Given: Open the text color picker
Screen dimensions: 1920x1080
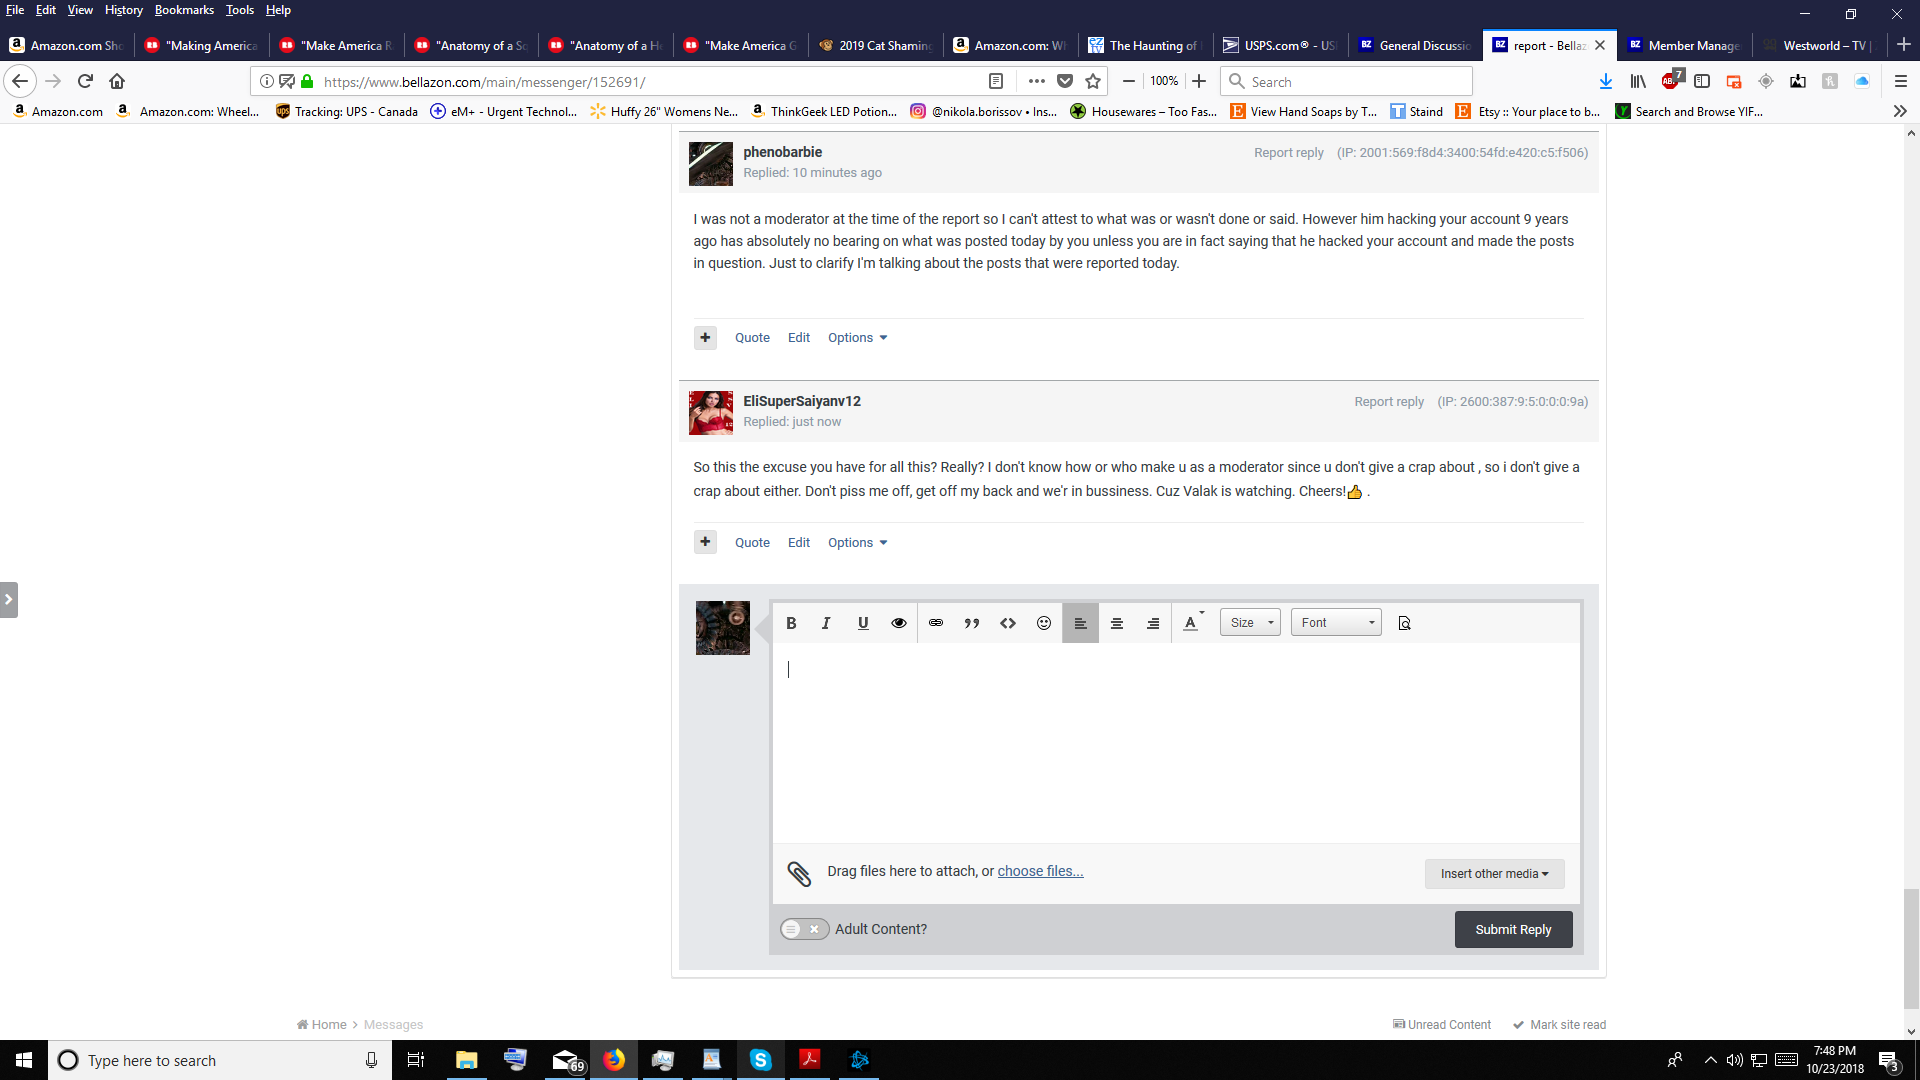Looking at the screenshot, I should (x=1191, y=623).
